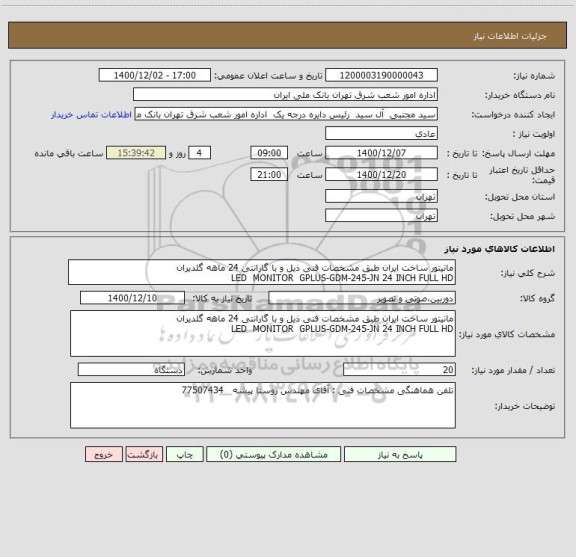576x557 pixels.
Task: Click the remaining days field showing 4
Action: [x=199, y=153]
